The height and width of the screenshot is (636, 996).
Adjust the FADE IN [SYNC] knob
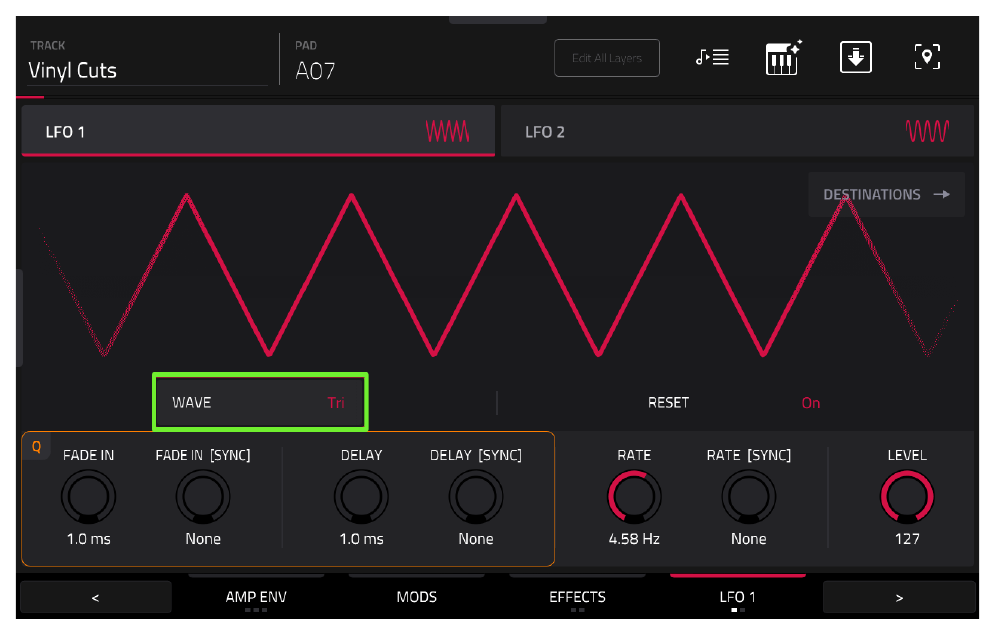(203, 497)
